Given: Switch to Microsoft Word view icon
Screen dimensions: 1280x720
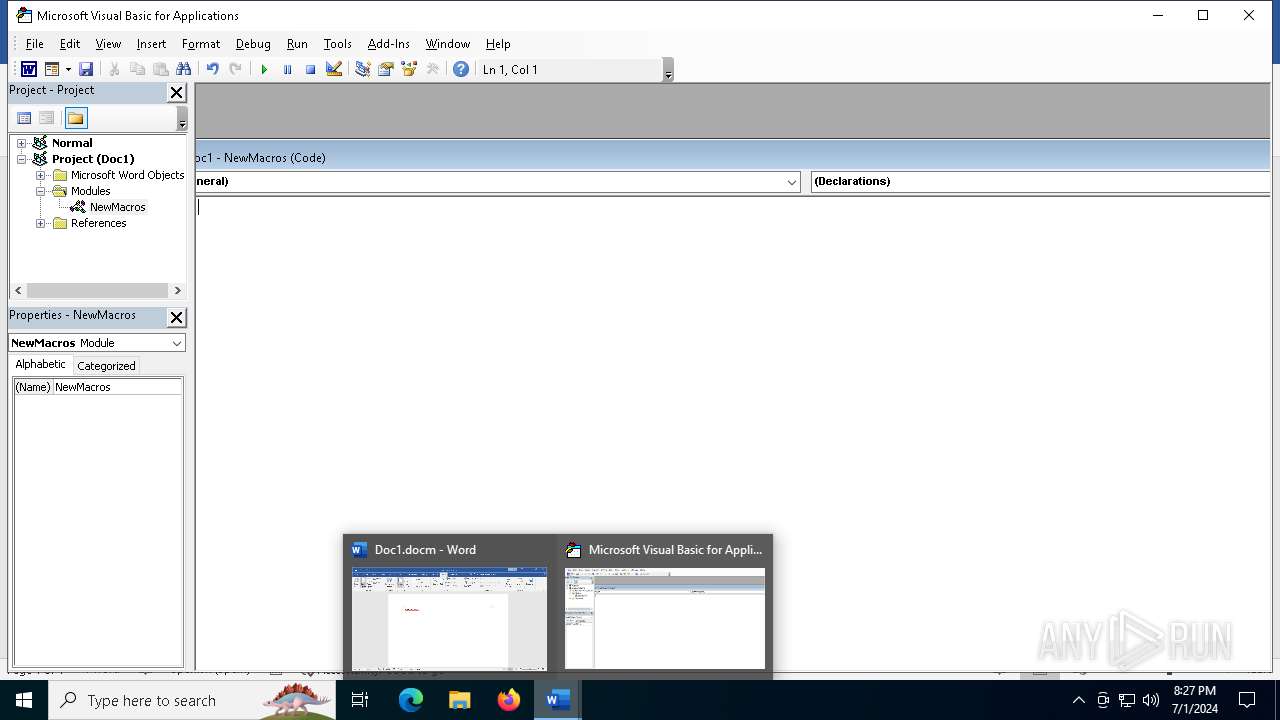Looking at the screenshot, I should click(29, 69).
